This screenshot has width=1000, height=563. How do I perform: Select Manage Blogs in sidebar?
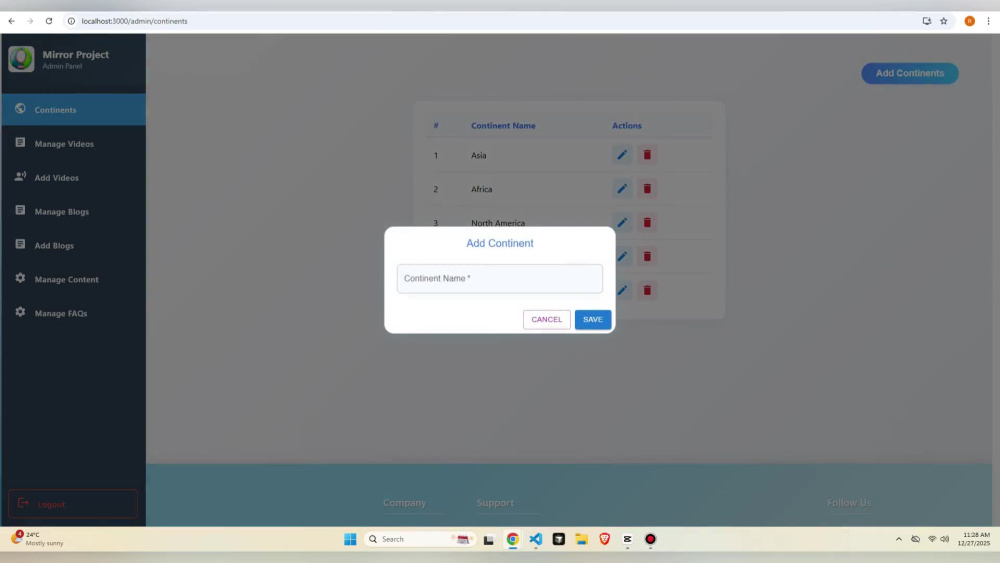pyautogui.click(x=73, y=211)
